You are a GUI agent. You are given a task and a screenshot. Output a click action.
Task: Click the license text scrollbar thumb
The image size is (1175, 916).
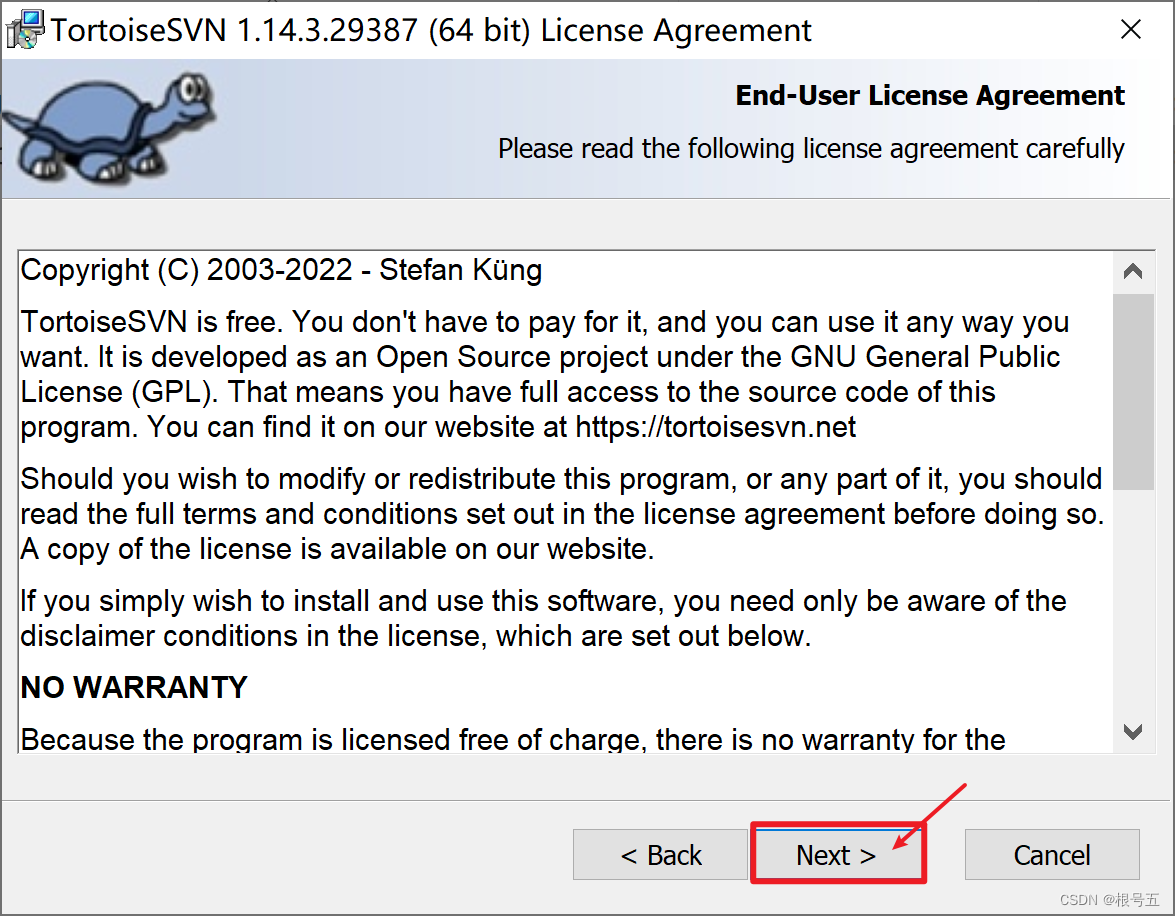[x=1133, y=391]
